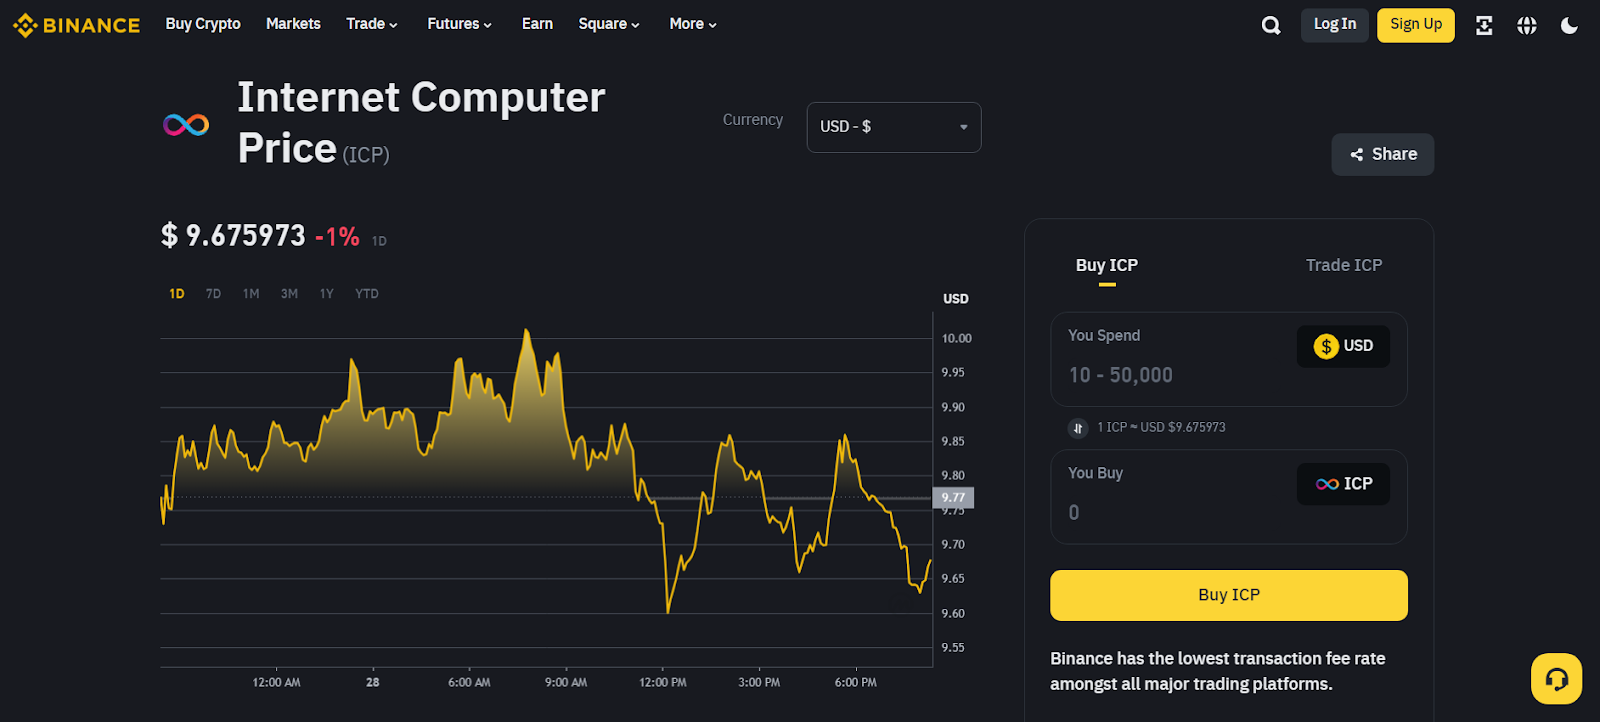
Task: Click the 1 ICP ≈ USD $9.675973 rate
Action: (1161, 428)
